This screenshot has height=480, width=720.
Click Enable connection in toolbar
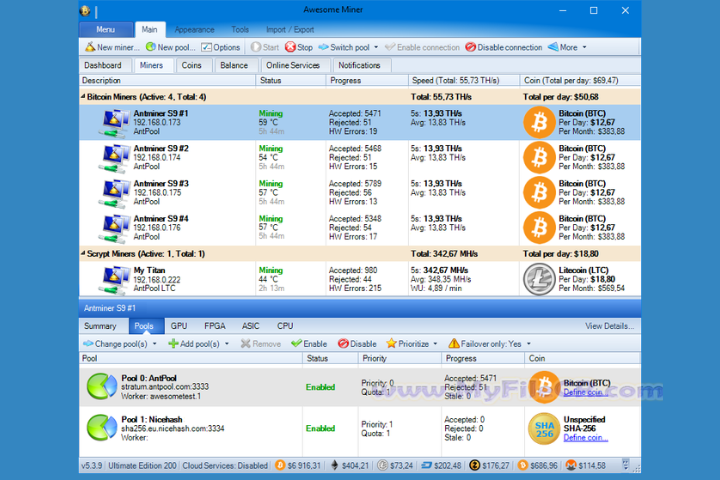pyautogui.click(x=422, y=47)
